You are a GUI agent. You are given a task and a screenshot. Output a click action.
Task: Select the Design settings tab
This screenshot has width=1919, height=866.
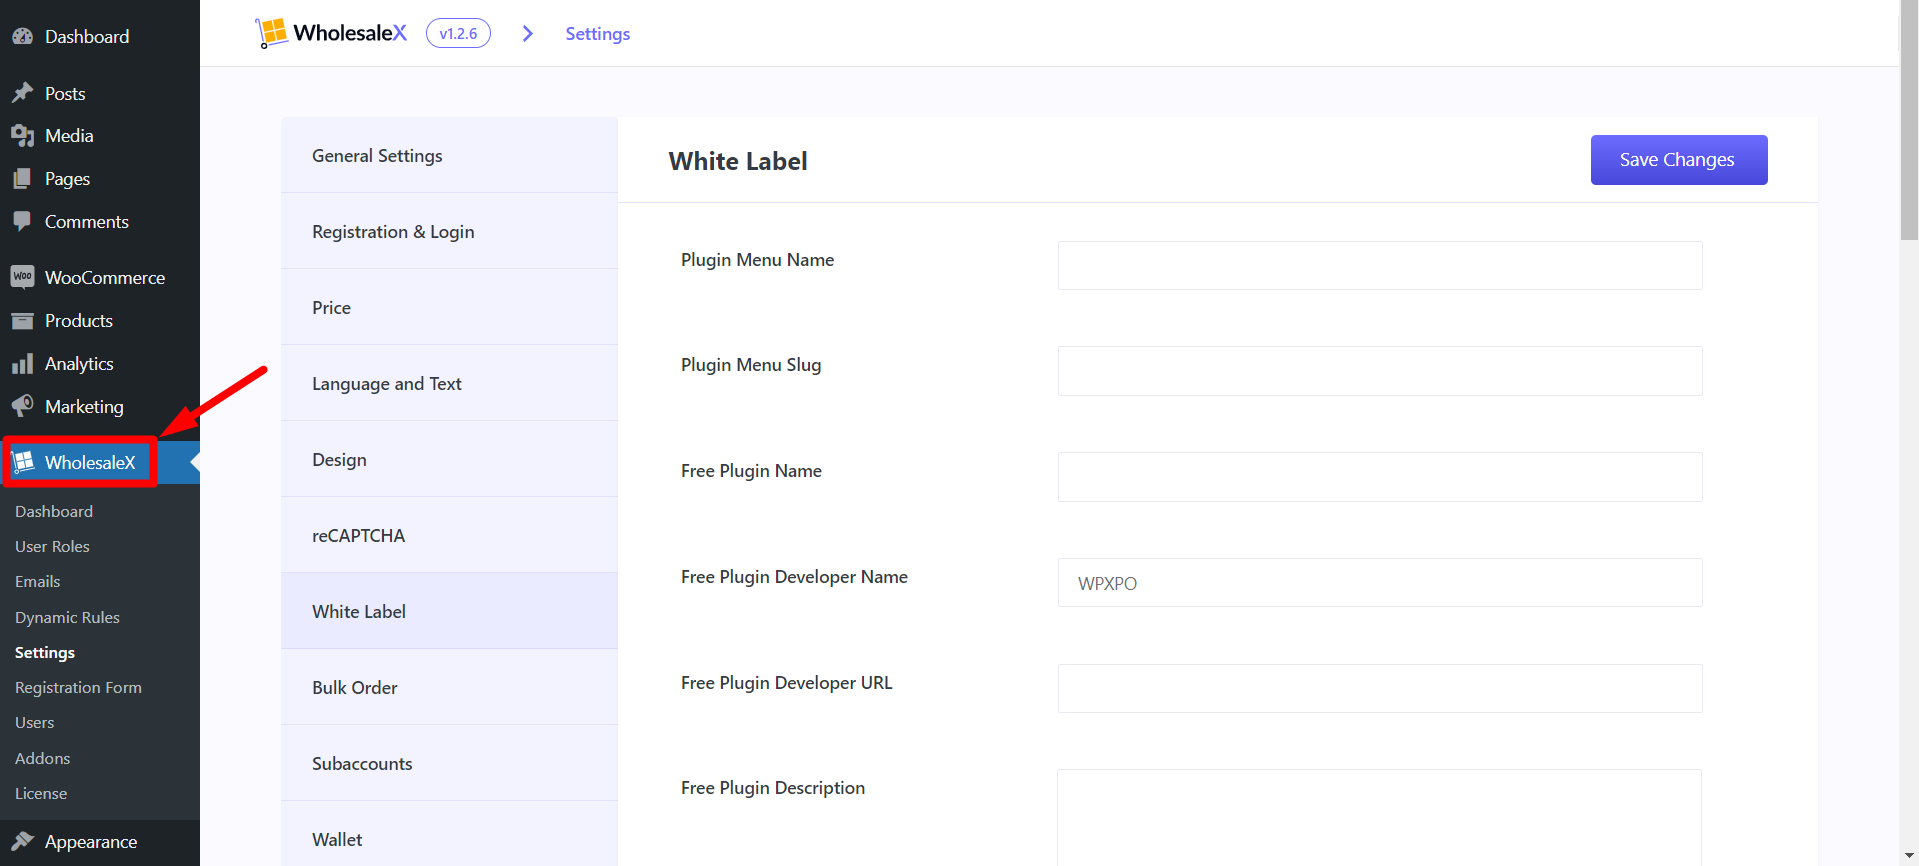tap(449, 459)
